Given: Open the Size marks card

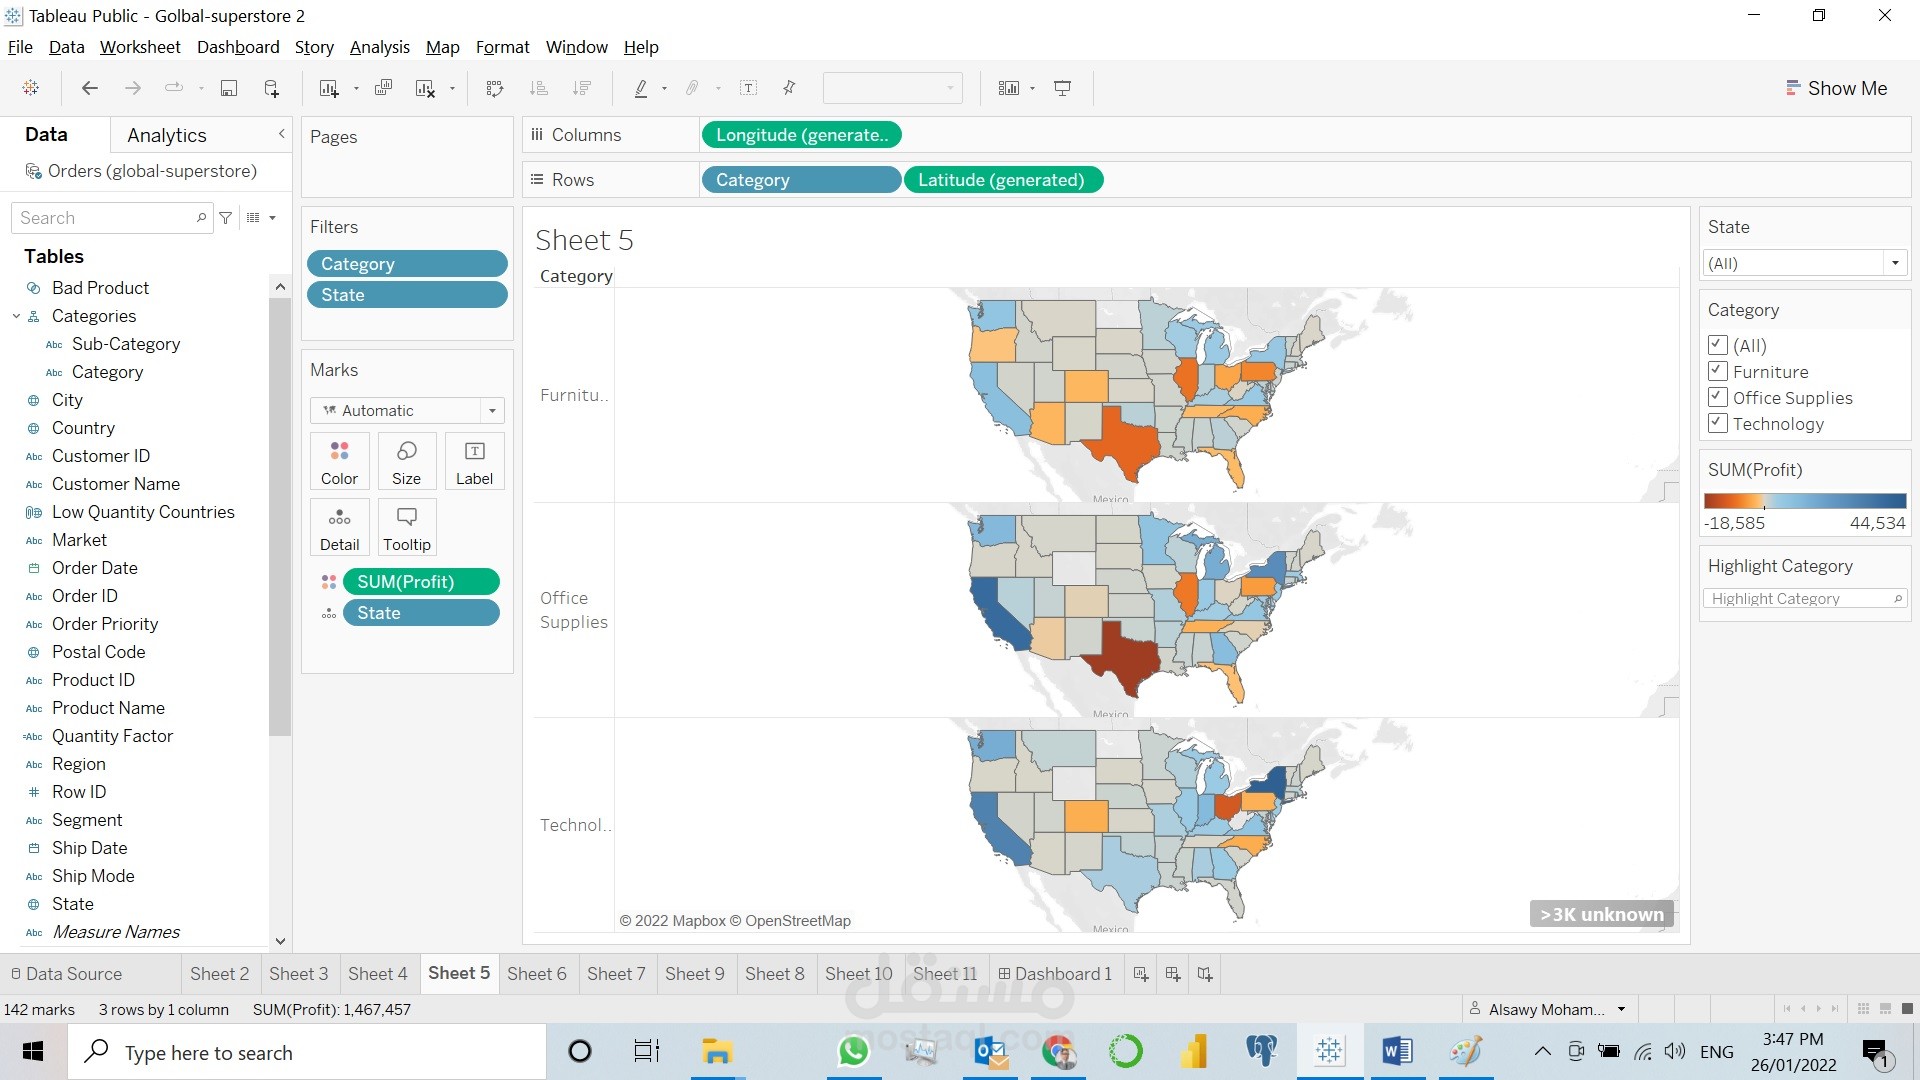Looking at the screenshot, I should 406,461.
